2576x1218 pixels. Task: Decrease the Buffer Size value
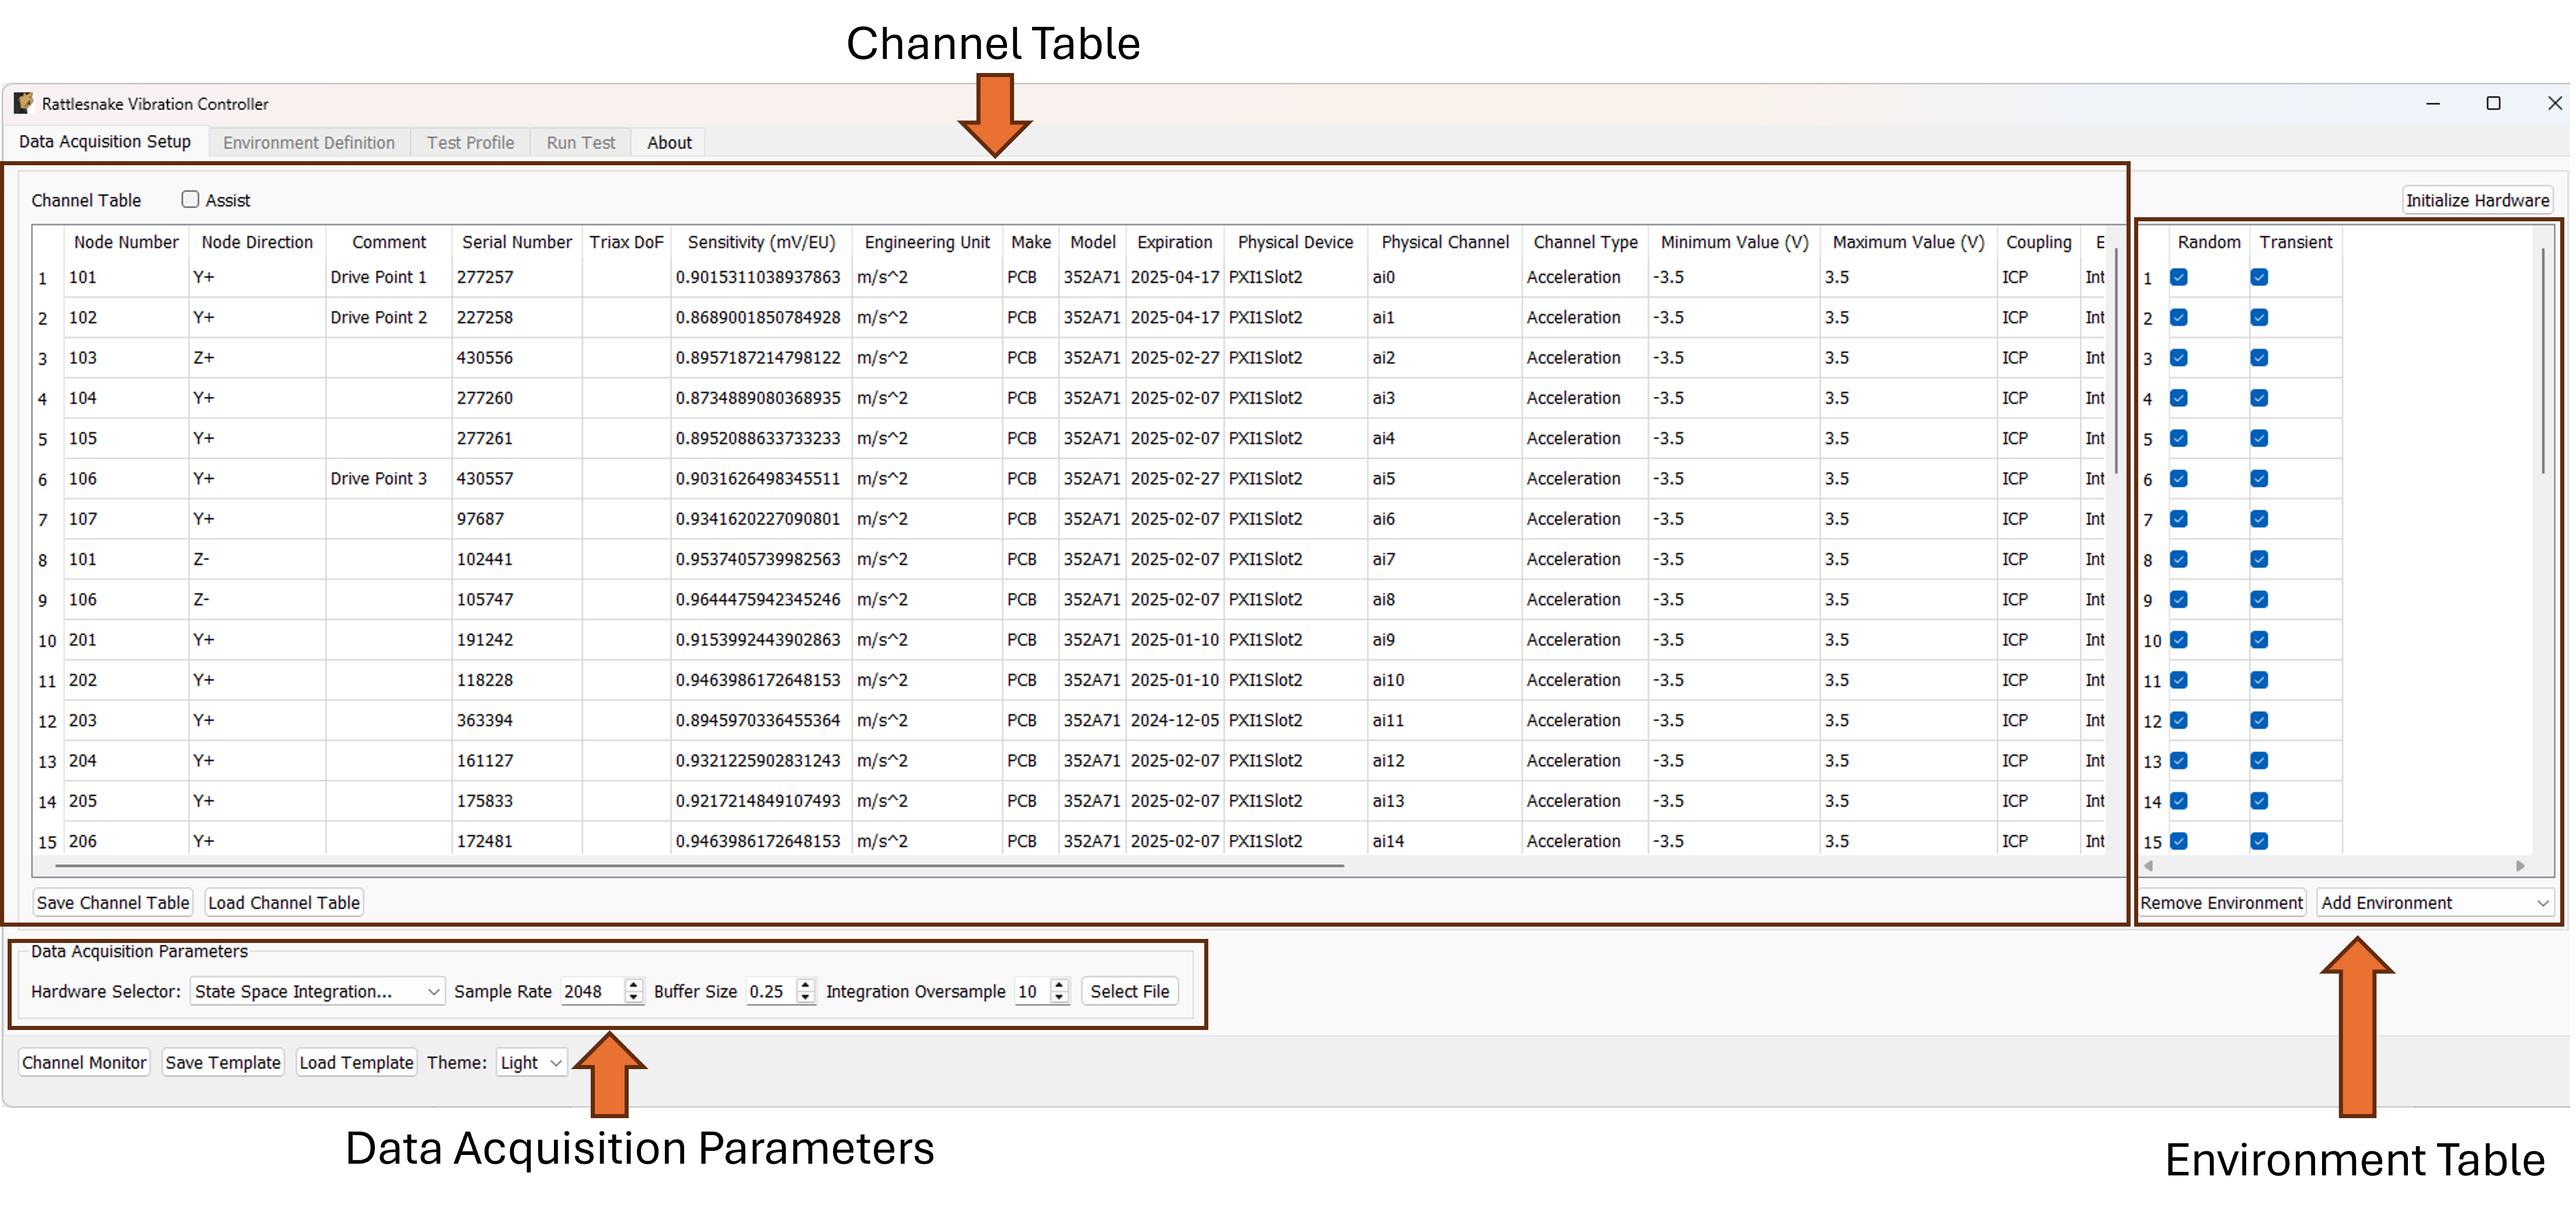click(x=806, y=998)
